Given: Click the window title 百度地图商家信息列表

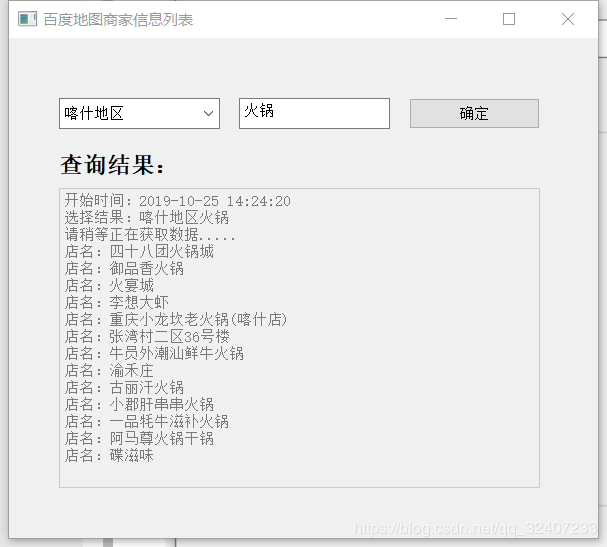Looking at the screenshot, I should click(118, 19).
